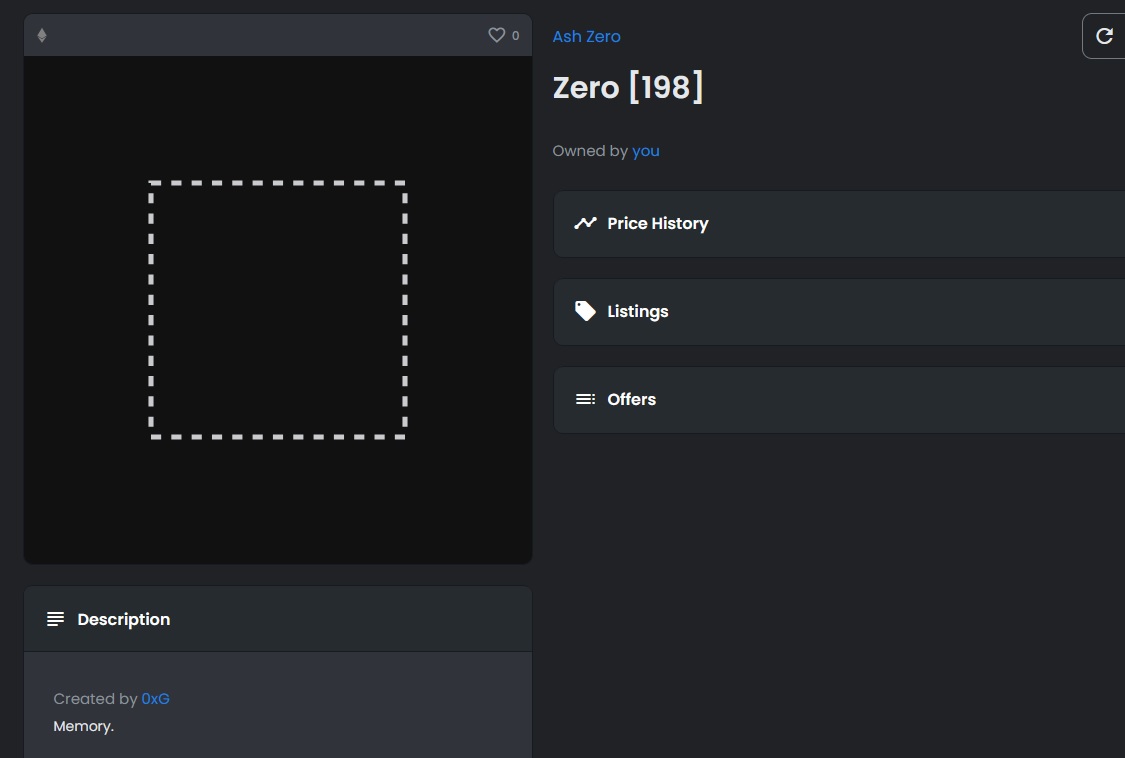Viewport: 1125px width, 758px height.
Task: Click the 'Memory.' description text
Action: click(83, 726)
